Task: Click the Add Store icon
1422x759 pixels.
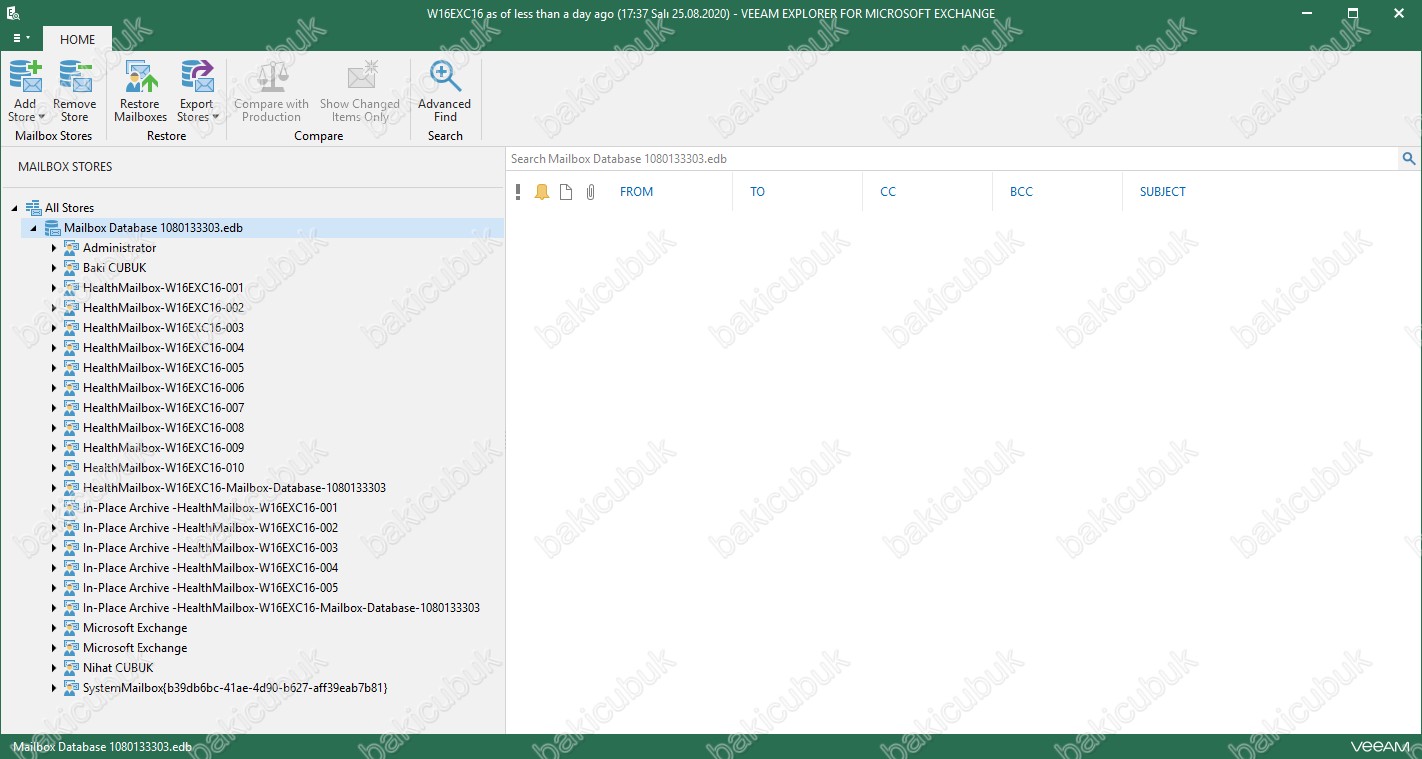Action: tap(25, 77)
